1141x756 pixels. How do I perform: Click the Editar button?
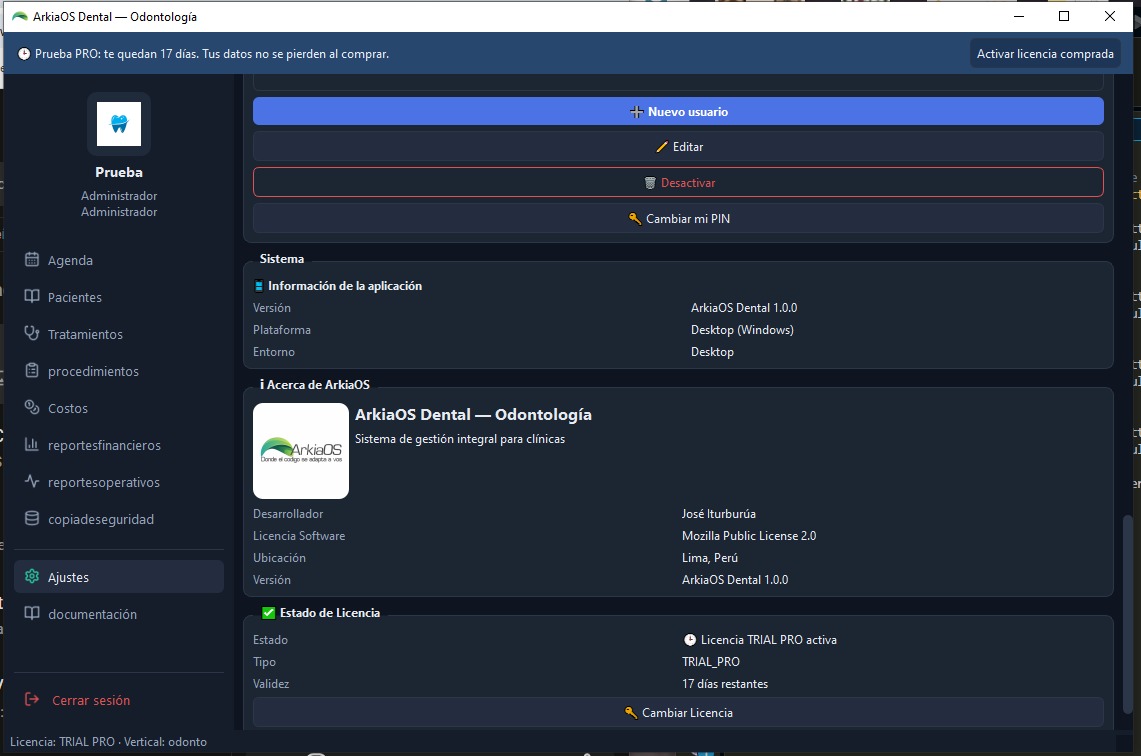(678, 146)
